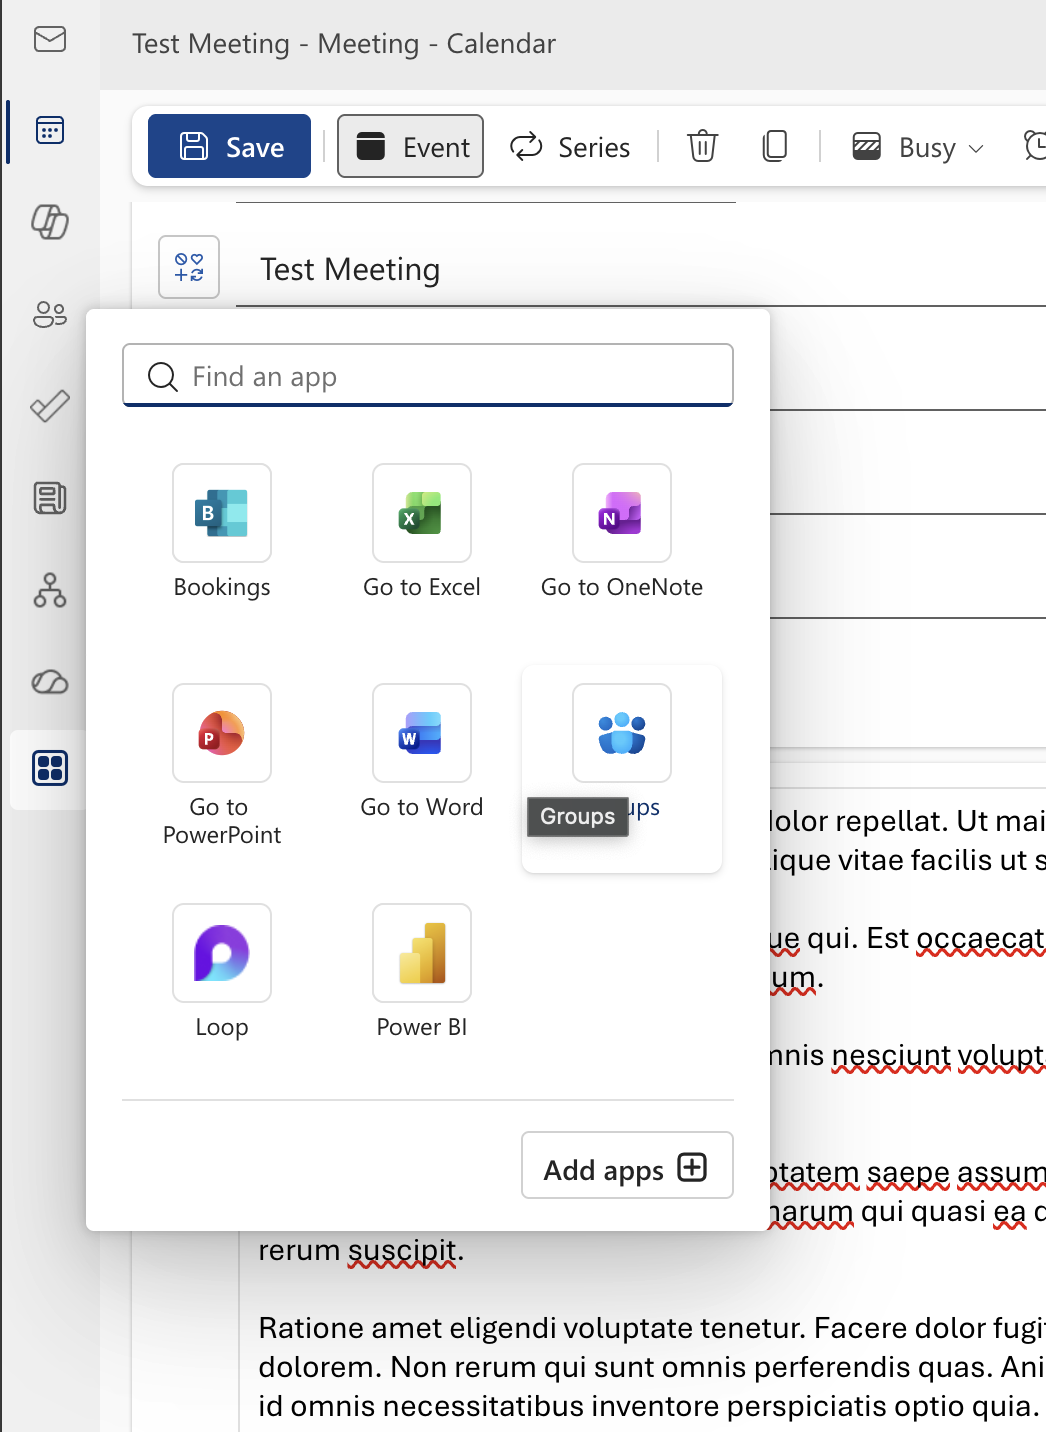Click the misspelled word 'suscipit'
Viewport: 1046px width, 1432px height.
pos(402,1251)
